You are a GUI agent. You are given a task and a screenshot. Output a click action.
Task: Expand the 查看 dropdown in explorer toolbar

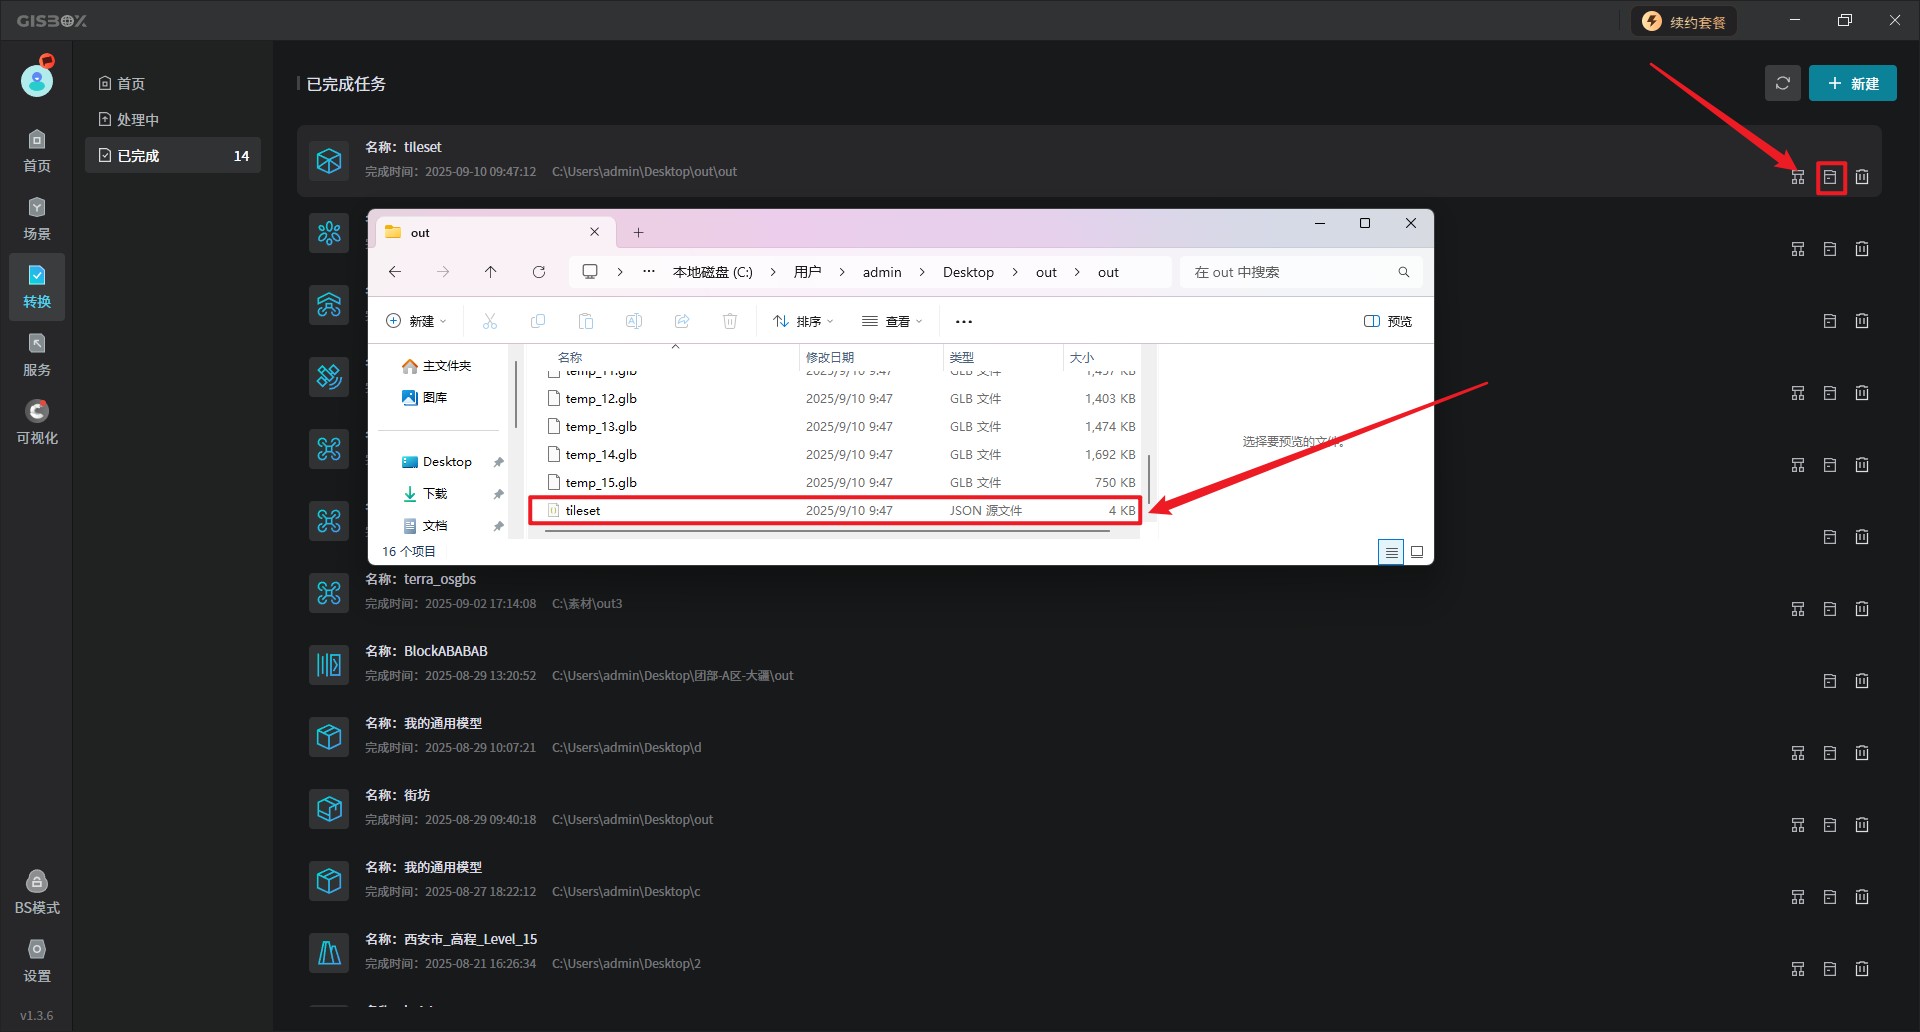point(892,321)
